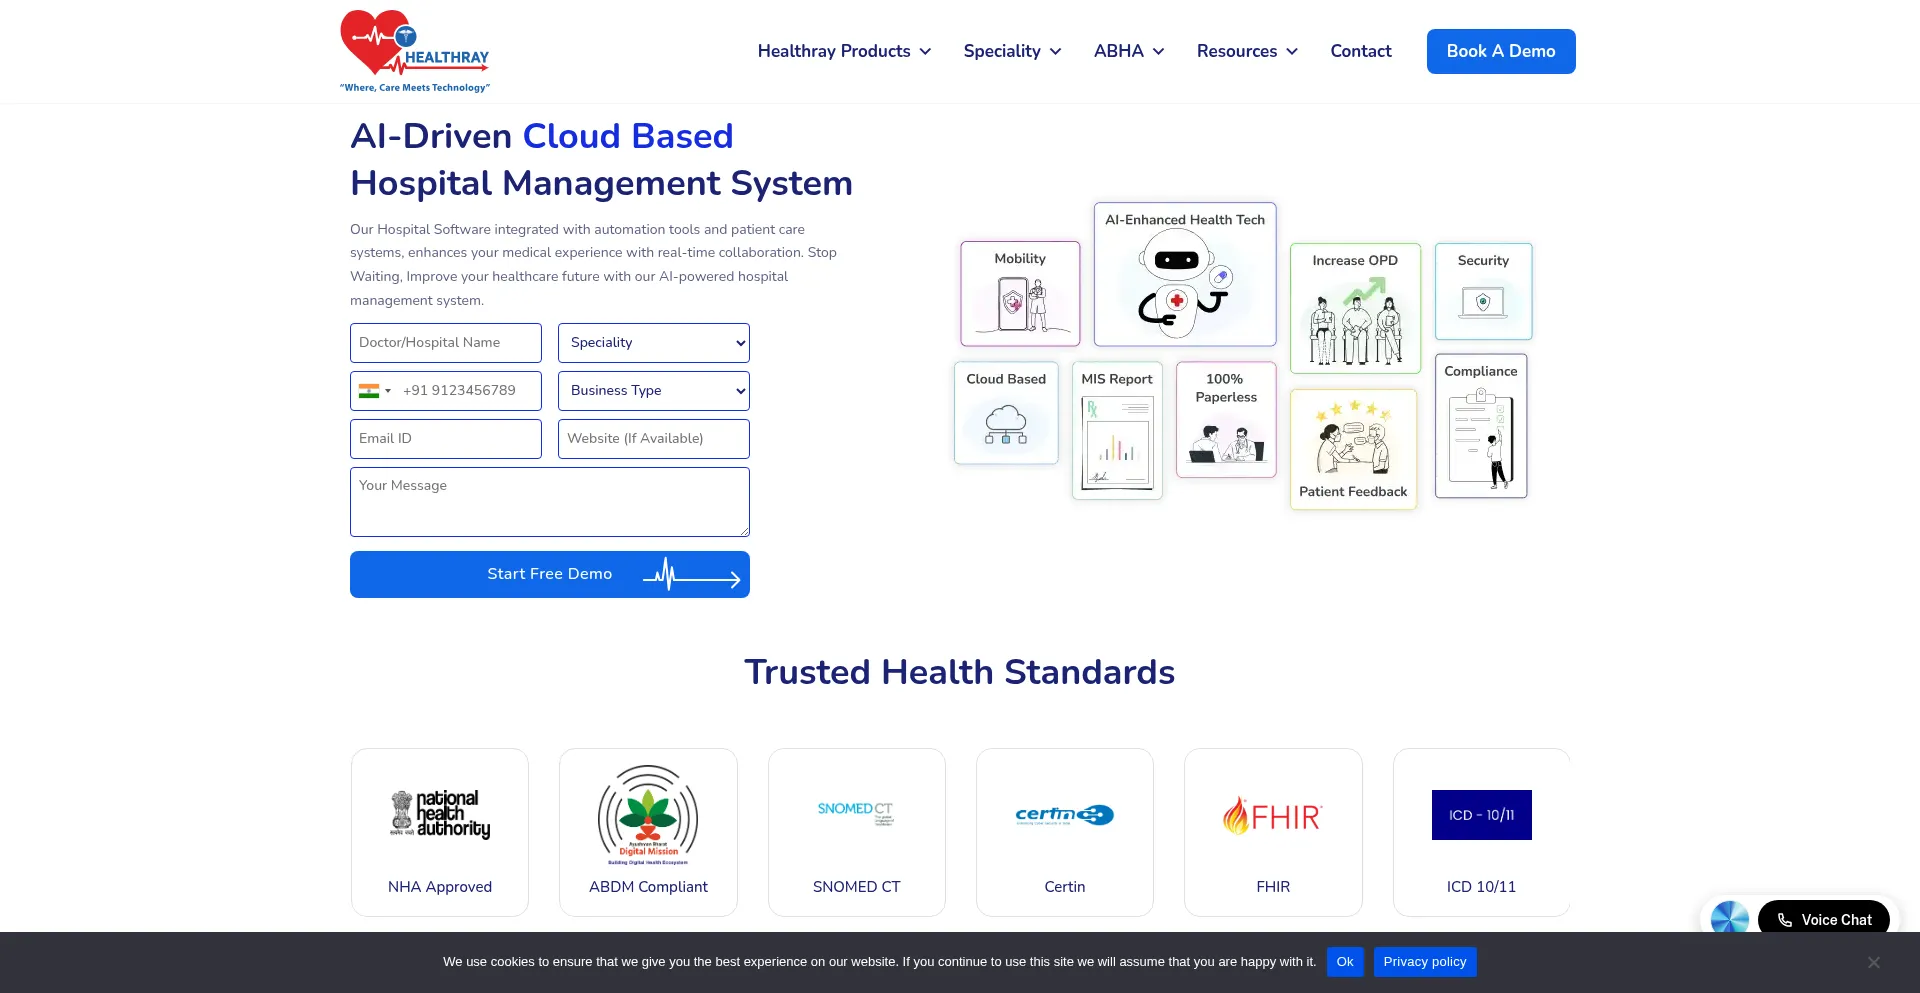The width and height of the screenshot is (1920, 993).
Task: Click the MIS Report chart icon
Action: tap(1117, 442)
